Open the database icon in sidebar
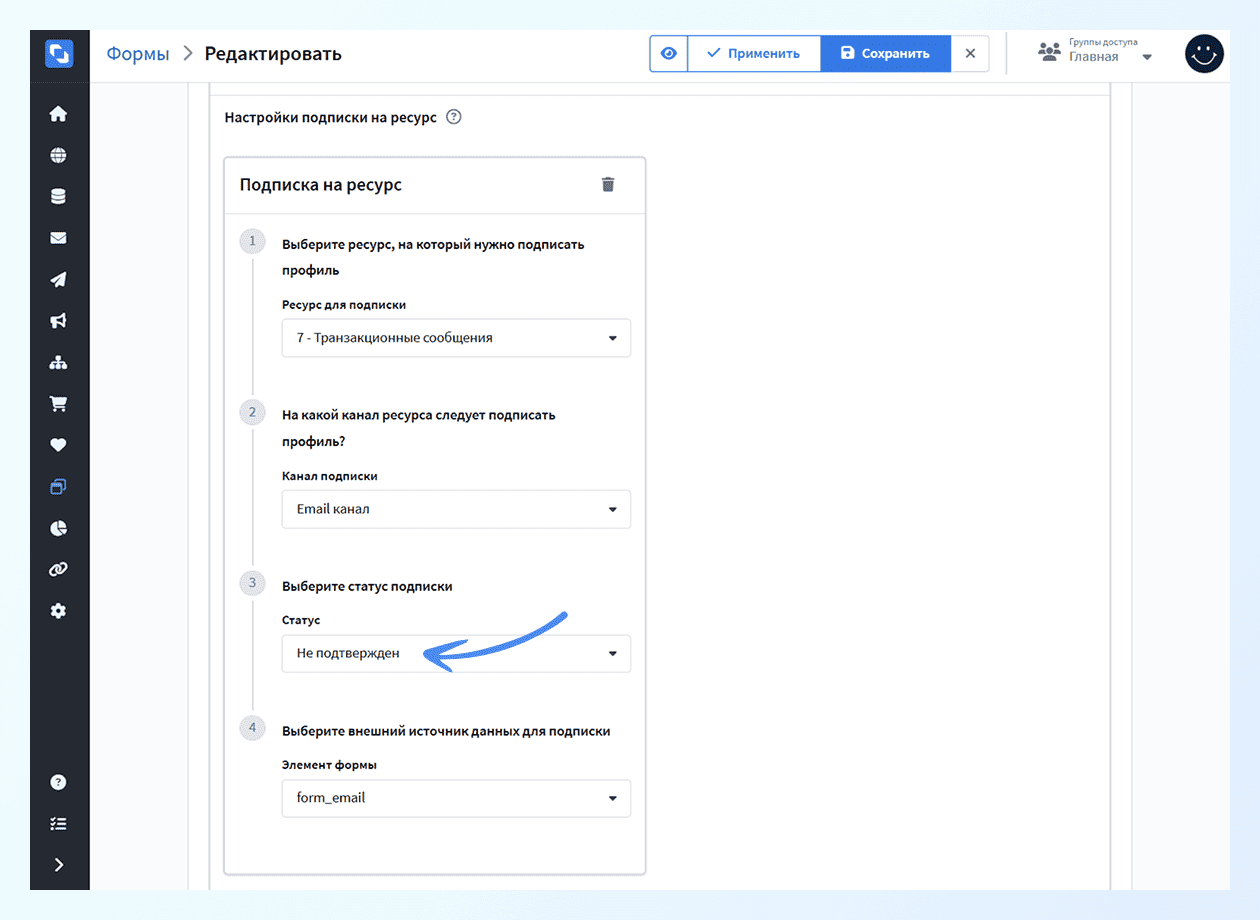 [x=58, y=197]
